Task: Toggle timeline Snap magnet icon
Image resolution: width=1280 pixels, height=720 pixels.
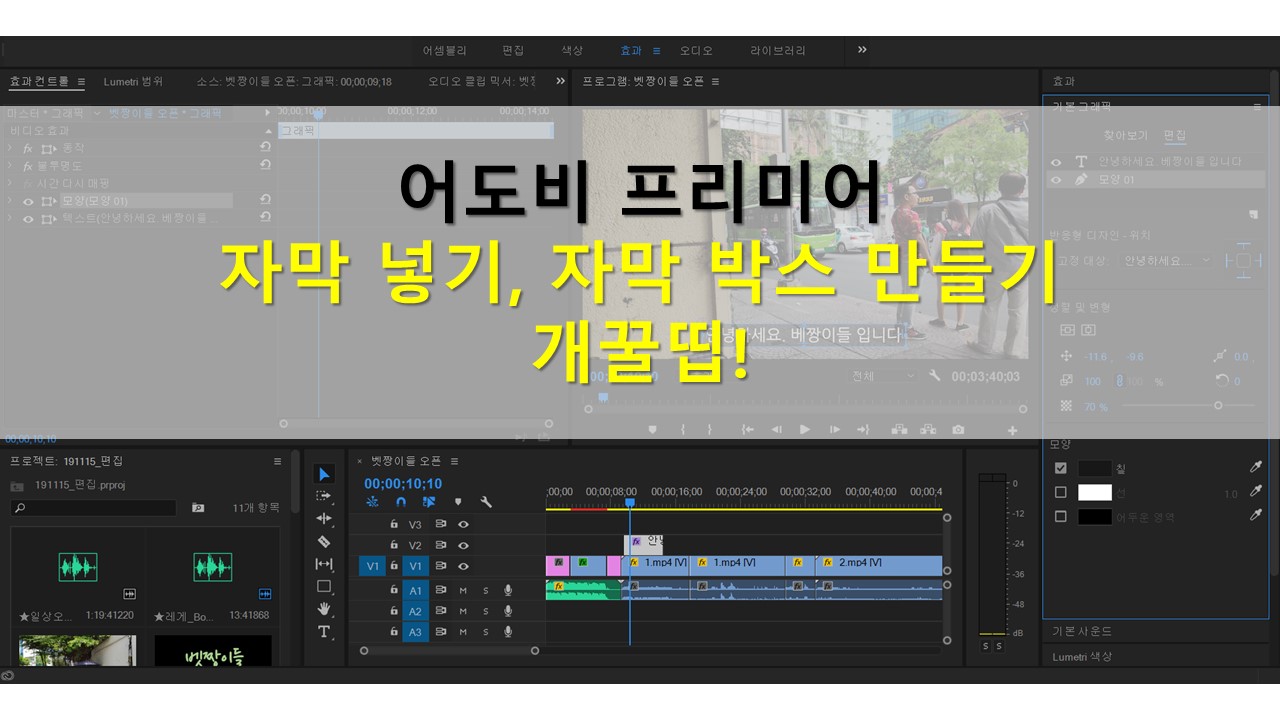Action: [x=401, y=502]
